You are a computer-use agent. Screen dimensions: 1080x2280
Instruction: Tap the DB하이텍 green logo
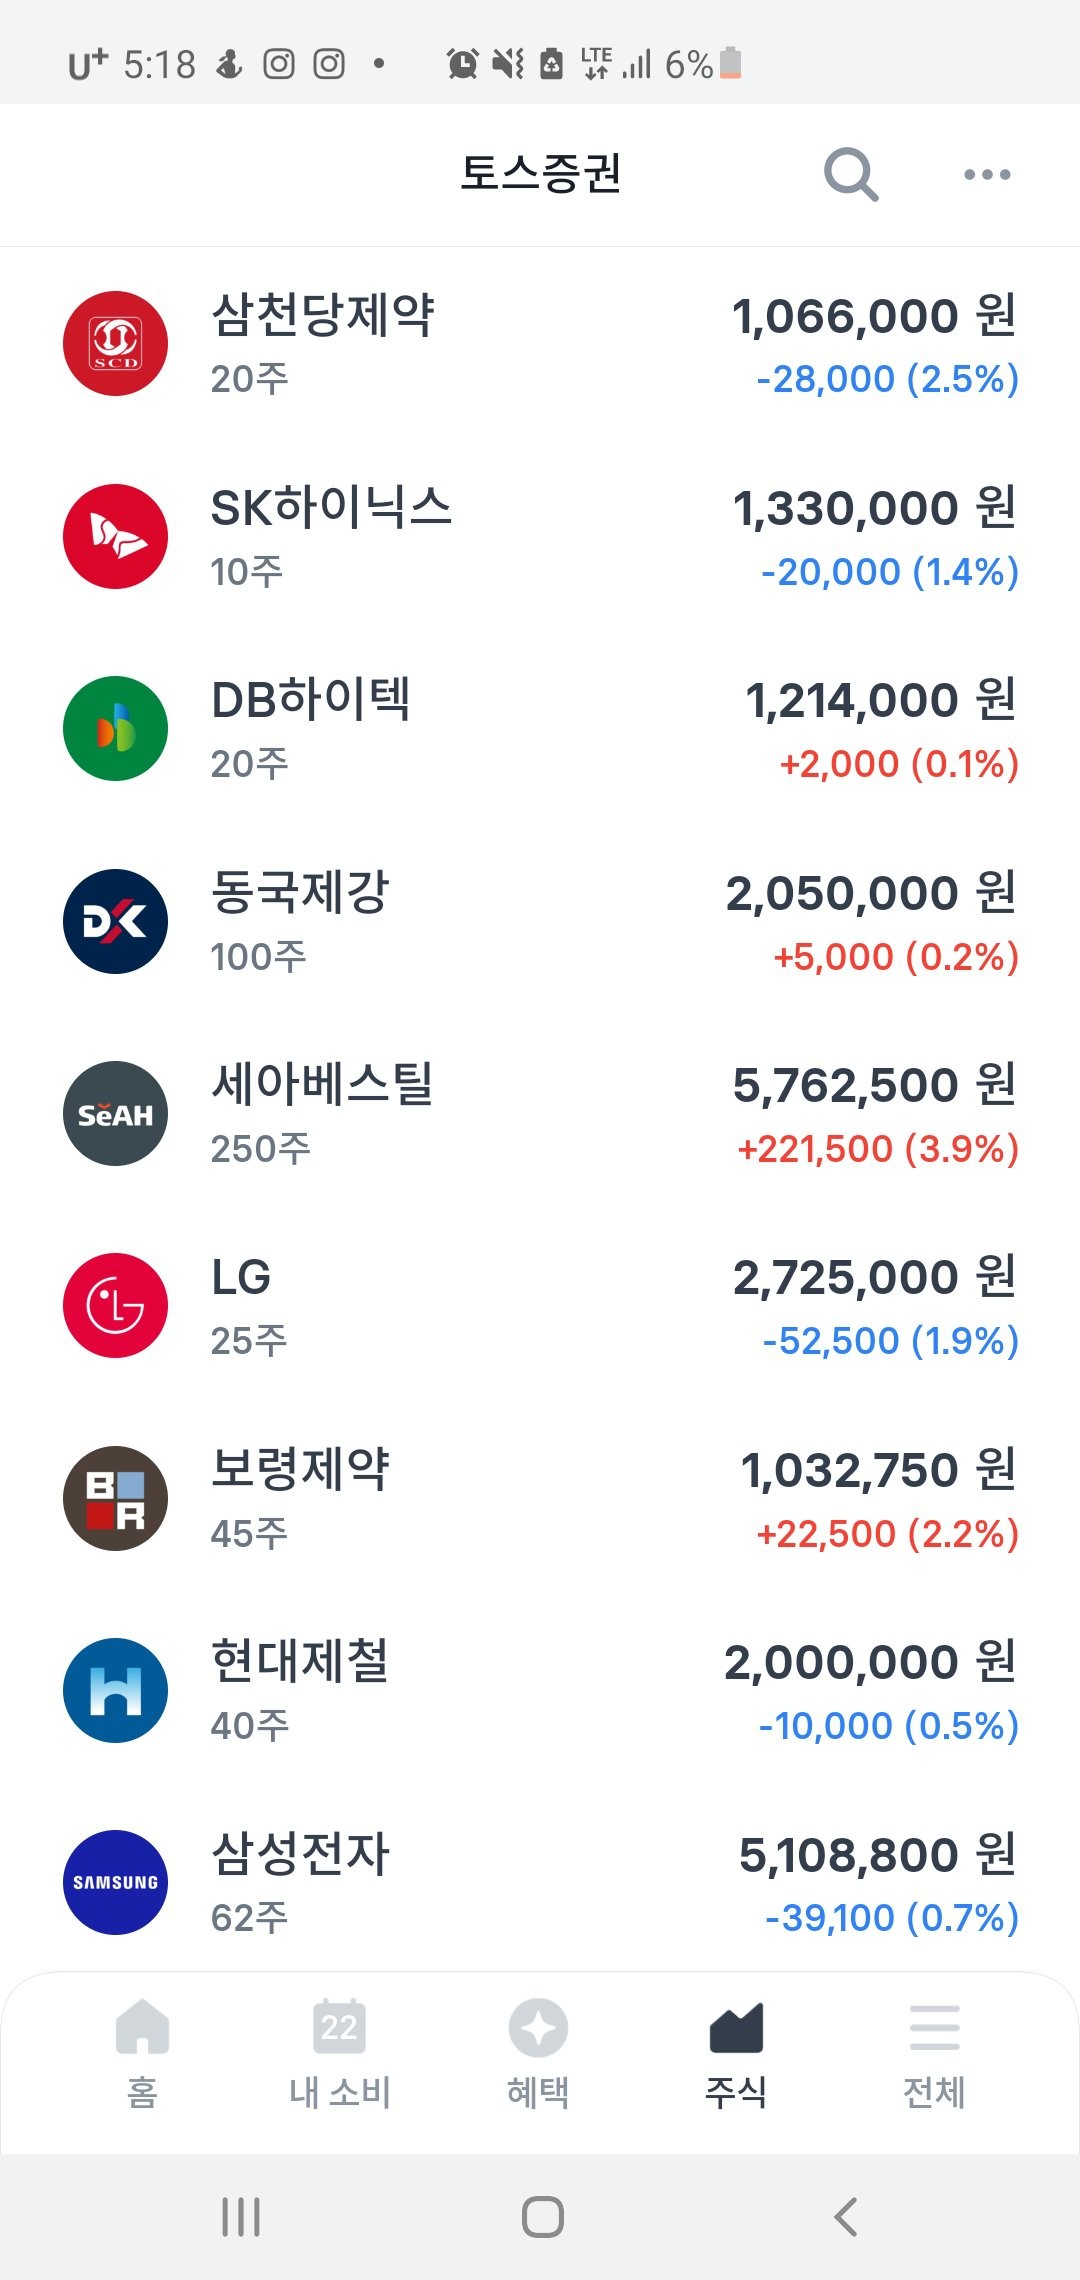click(115, 728)
